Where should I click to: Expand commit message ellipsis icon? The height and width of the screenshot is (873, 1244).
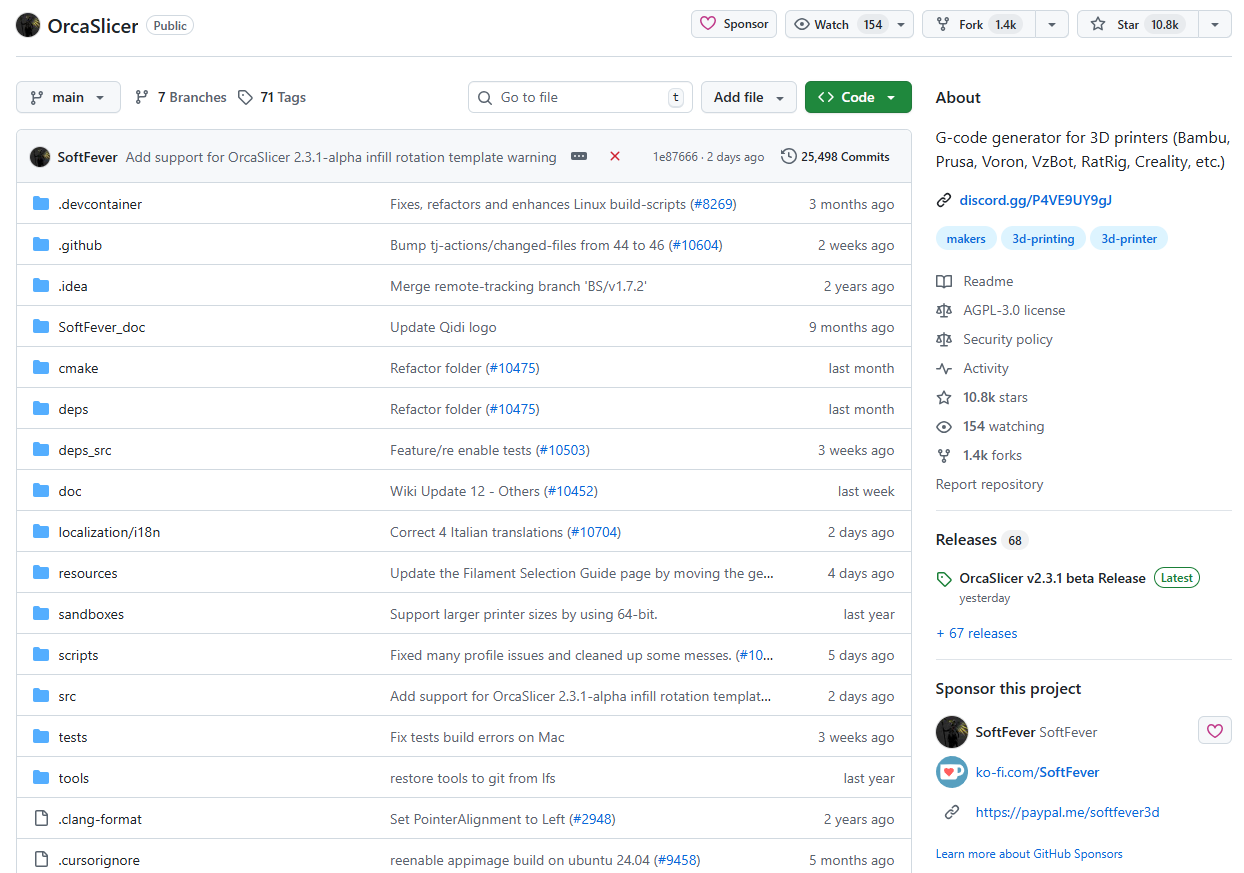pyautogui.click(x=579, y=156)
